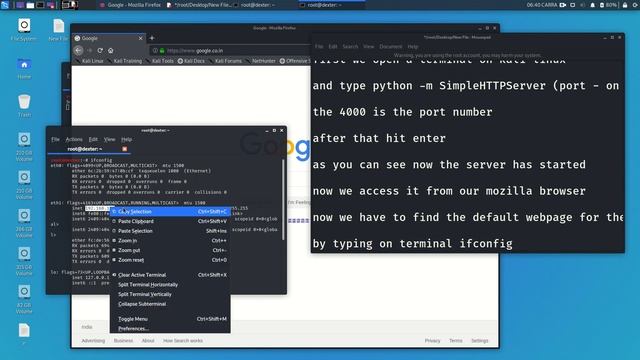Open the terminal Actions menu
640x360 pixels.
(x=74, y=139)
